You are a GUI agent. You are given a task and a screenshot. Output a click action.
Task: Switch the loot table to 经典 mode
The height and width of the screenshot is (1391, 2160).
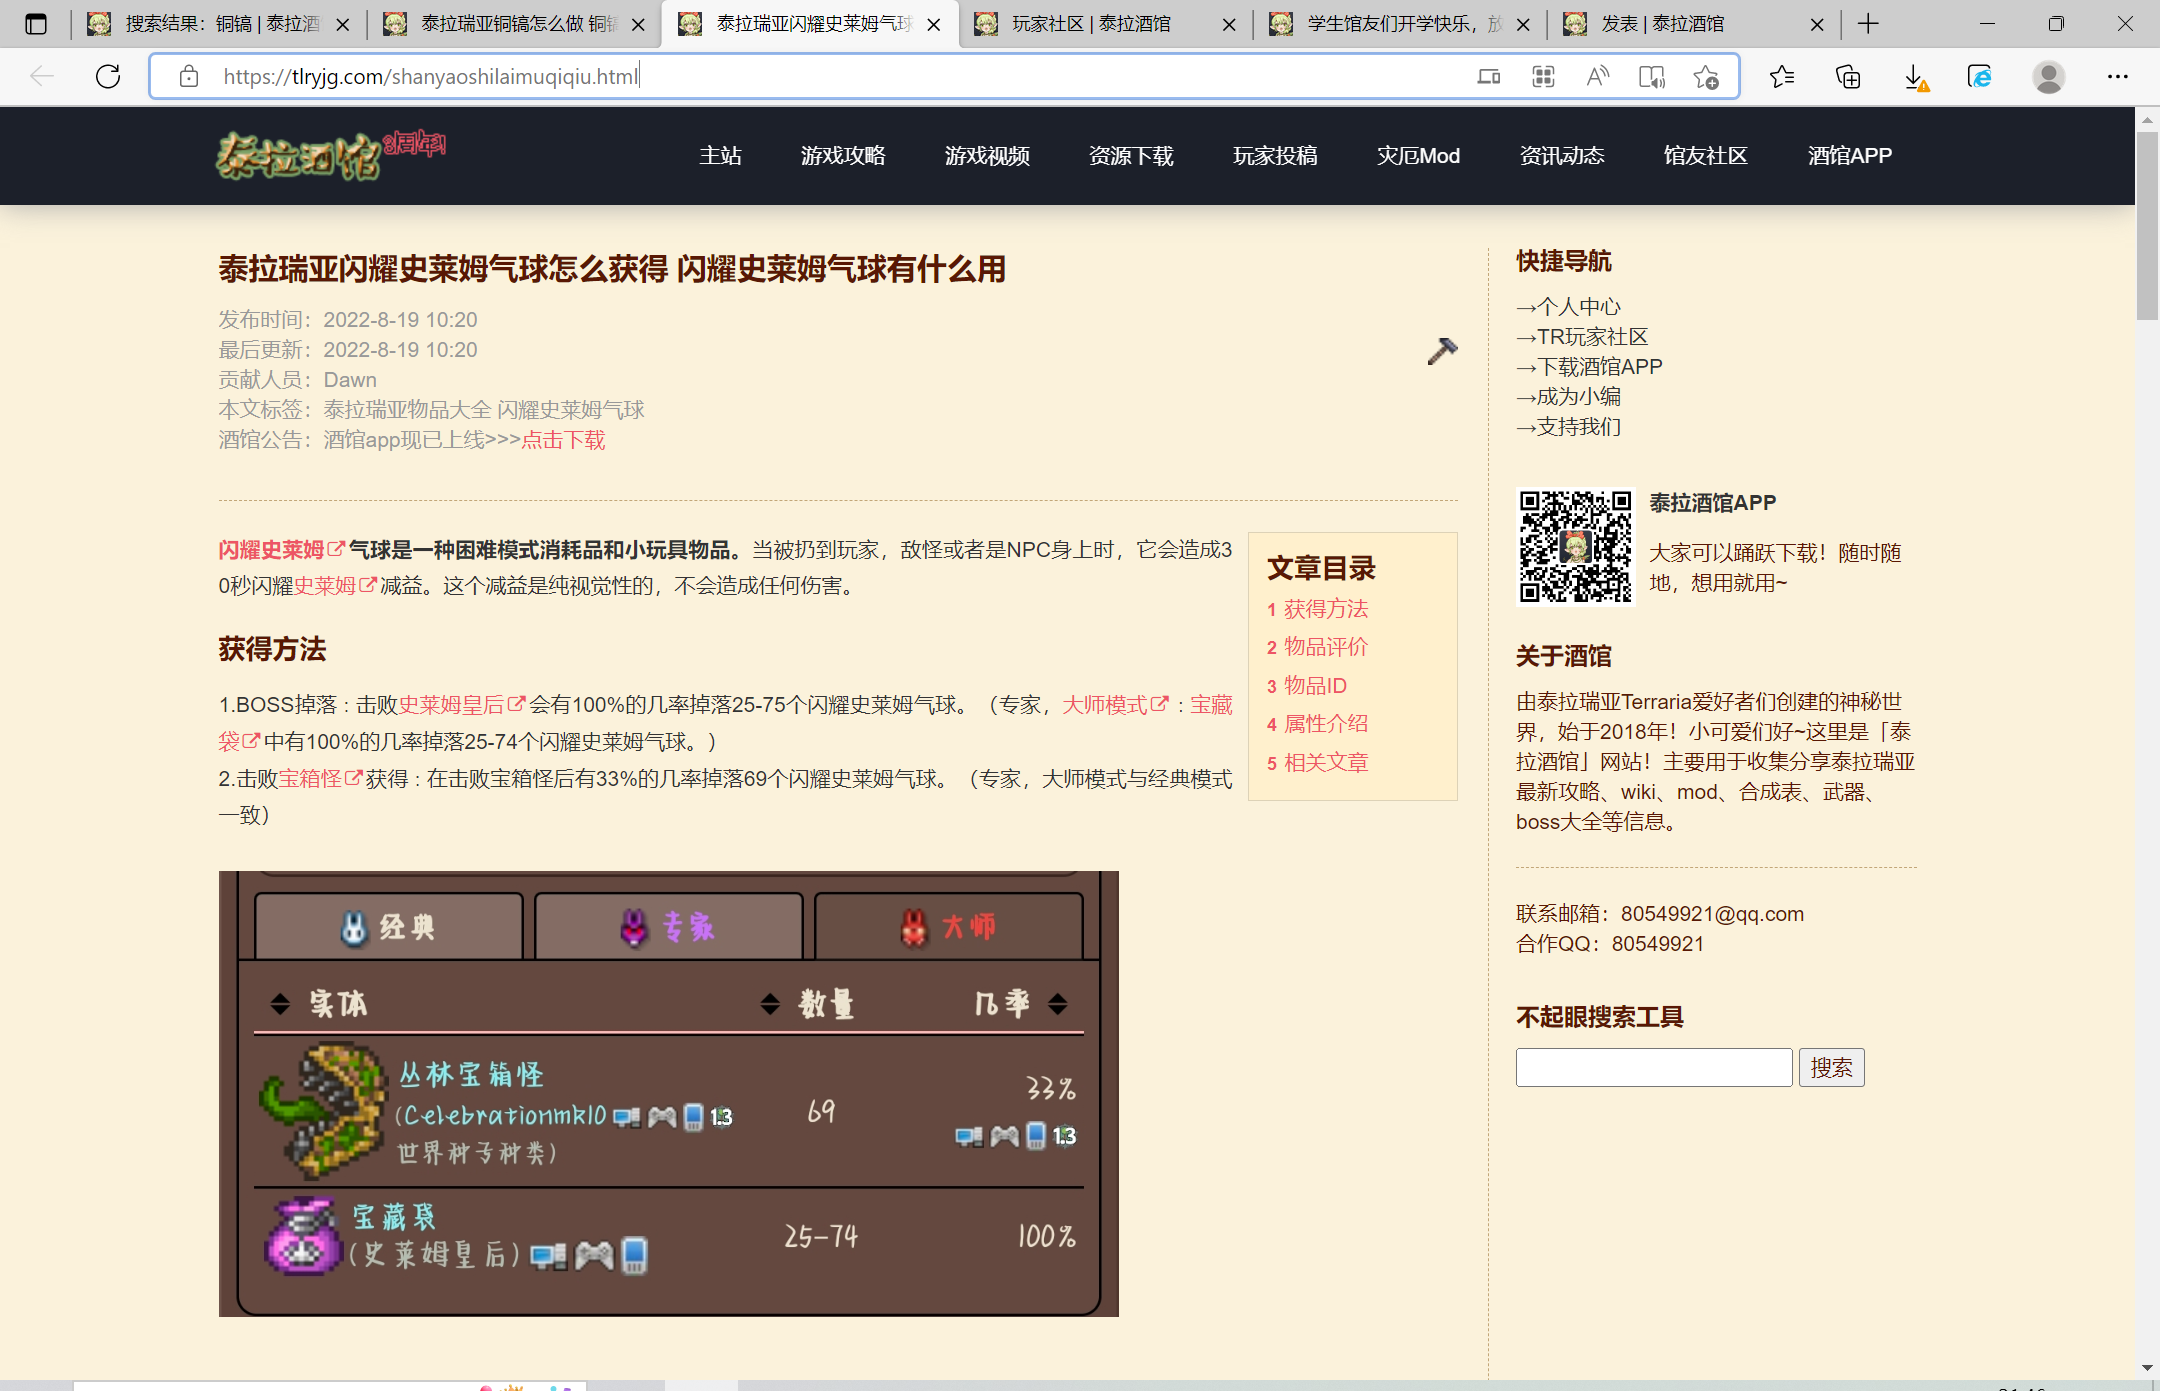tap(388, 927)
